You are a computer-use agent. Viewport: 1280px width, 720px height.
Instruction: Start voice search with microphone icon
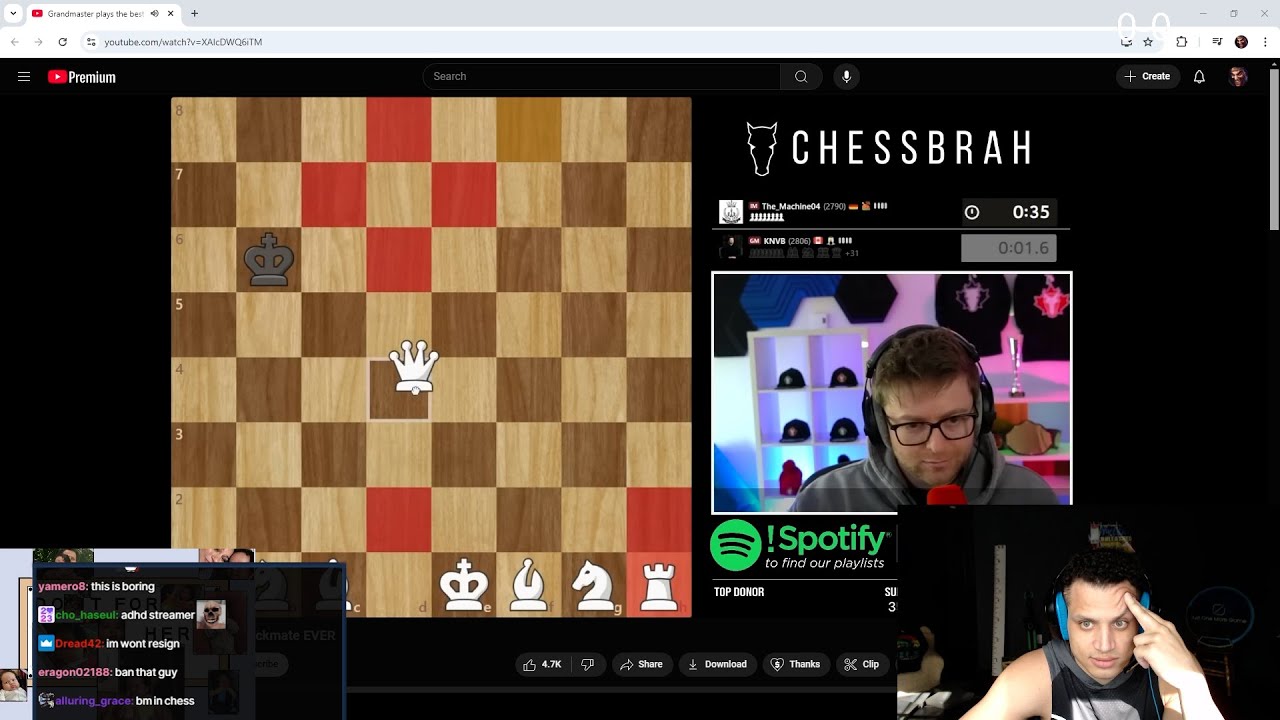click(846, 77)
